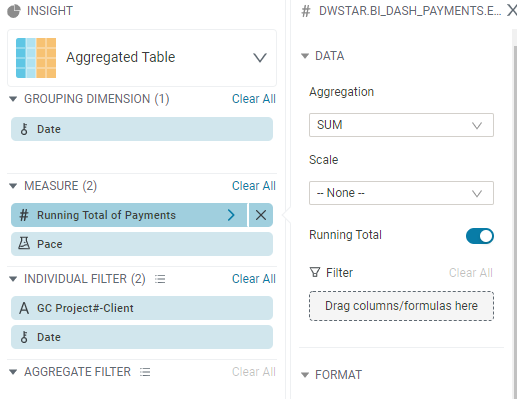Image resolution: width=517 pixels, height=399 pixels.
Task: Clear all grouping dimensions
Action: (254, 99)
